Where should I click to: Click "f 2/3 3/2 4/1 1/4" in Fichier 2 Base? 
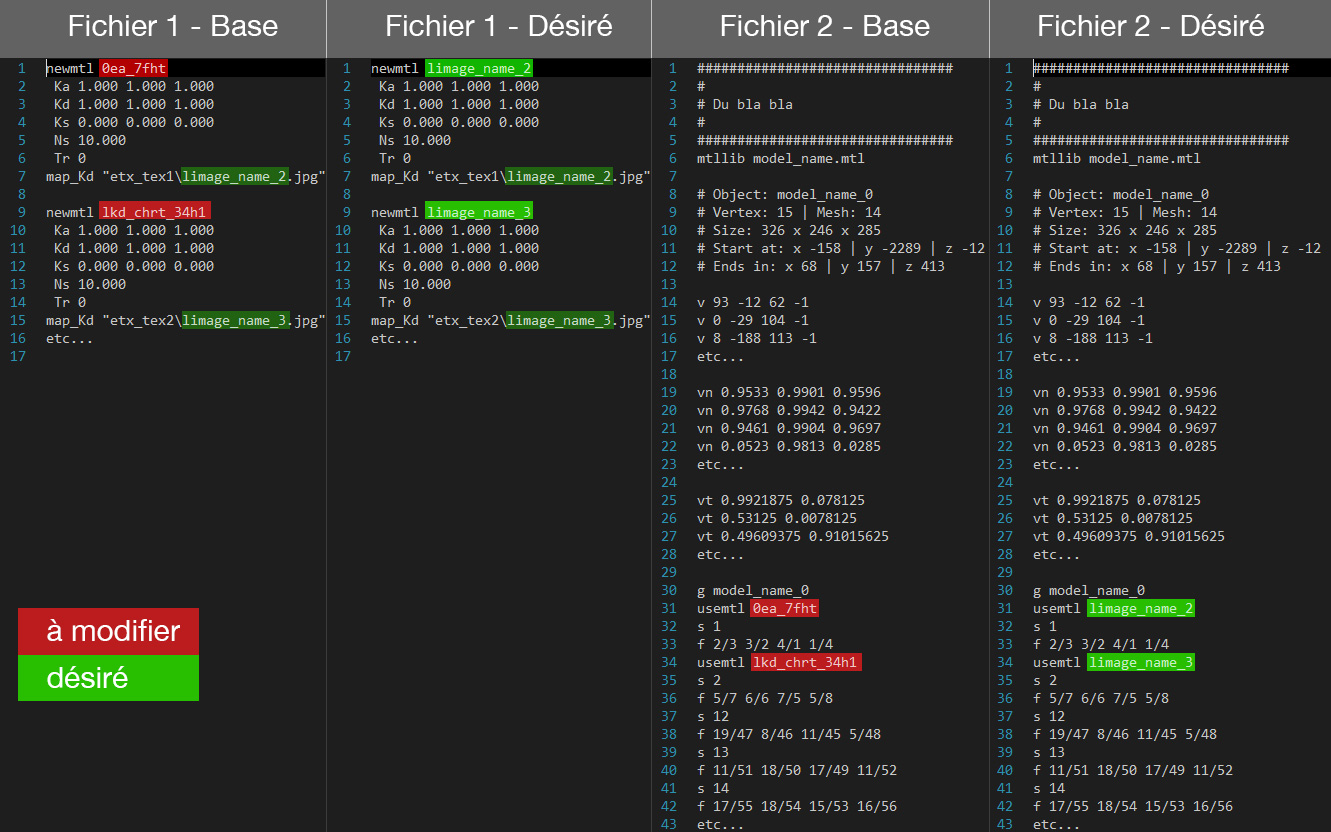(765, 644)
